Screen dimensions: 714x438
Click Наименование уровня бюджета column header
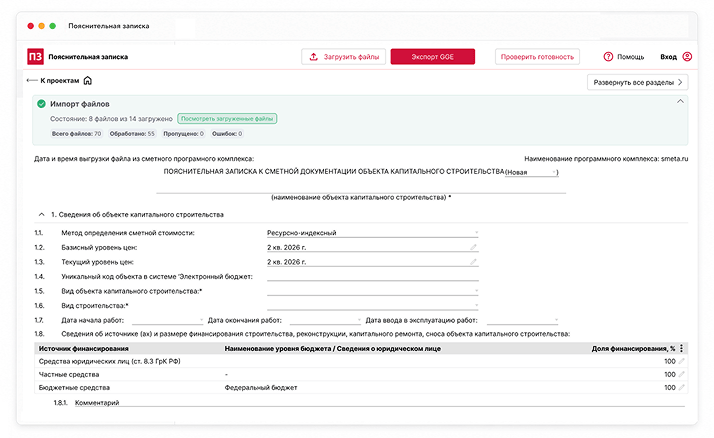(332, 348)
